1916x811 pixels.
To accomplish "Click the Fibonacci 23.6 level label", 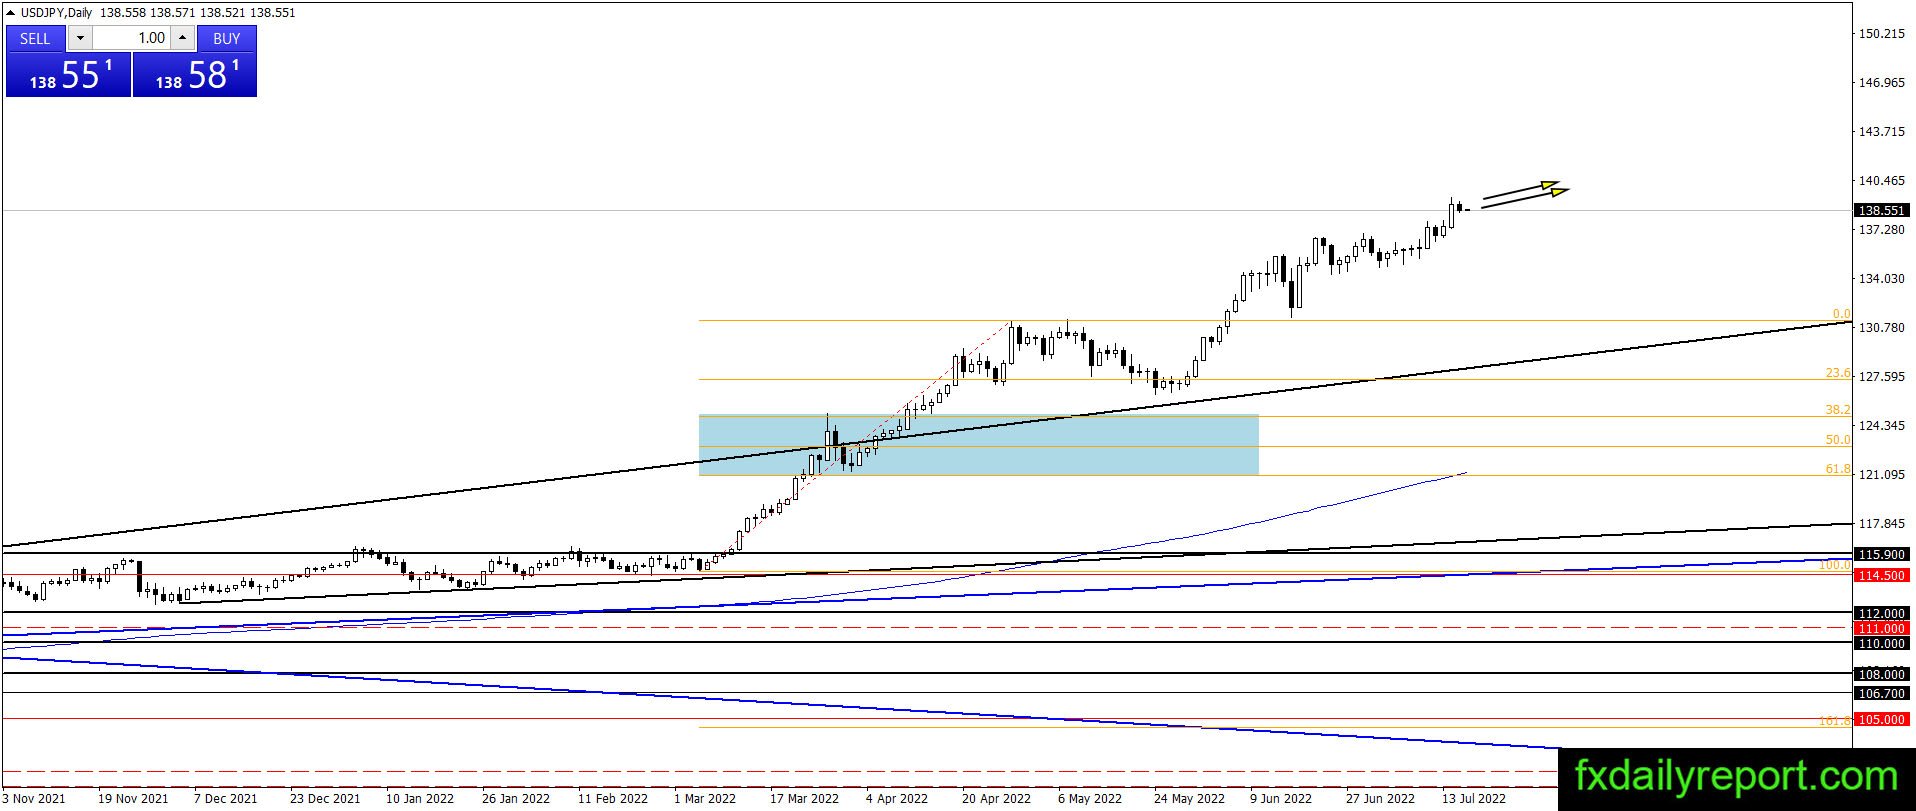I will pos(1837,373).
